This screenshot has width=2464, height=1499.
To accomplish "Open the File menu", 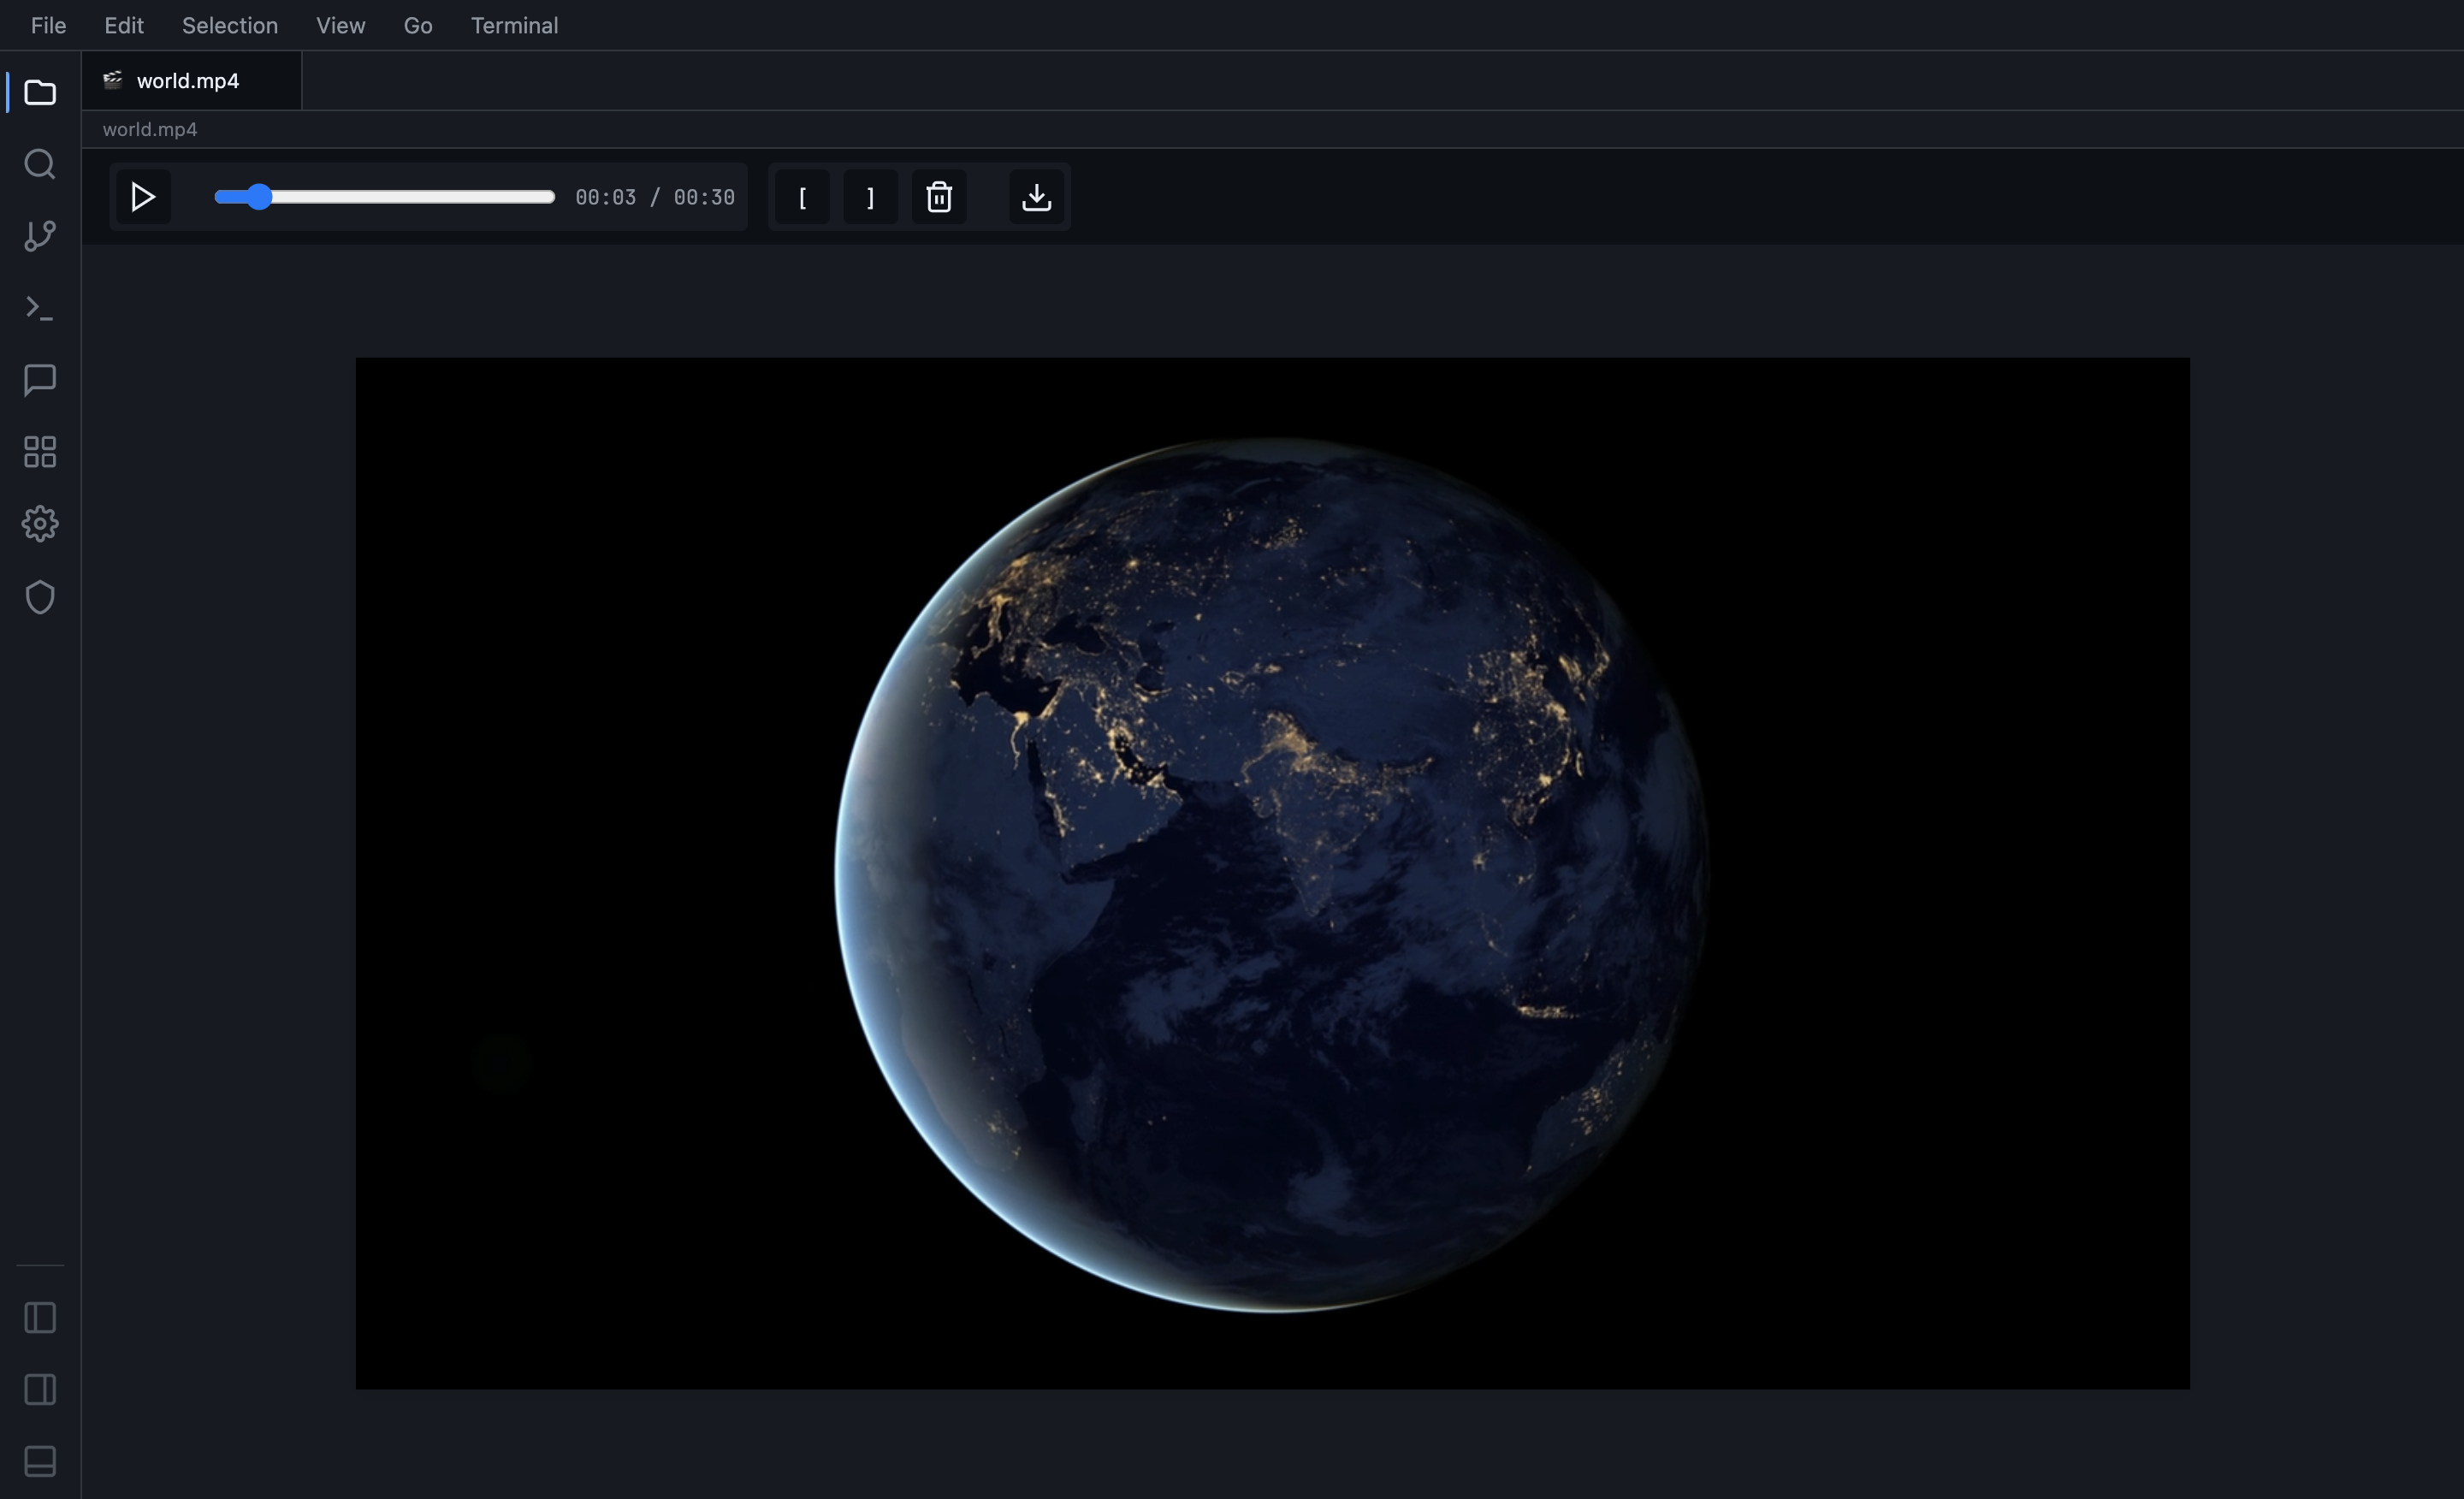I will 48,26.
